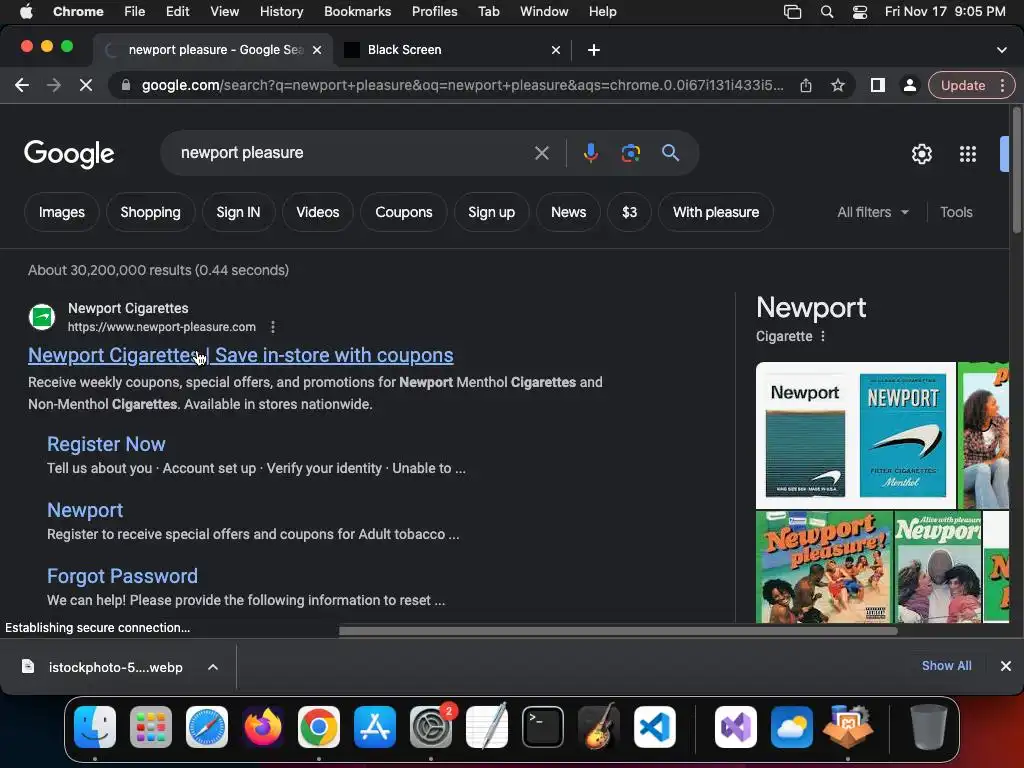Select the $3 filter chip
The width and height of the screenshot is (1024, 768).
[x=629, y=212]
